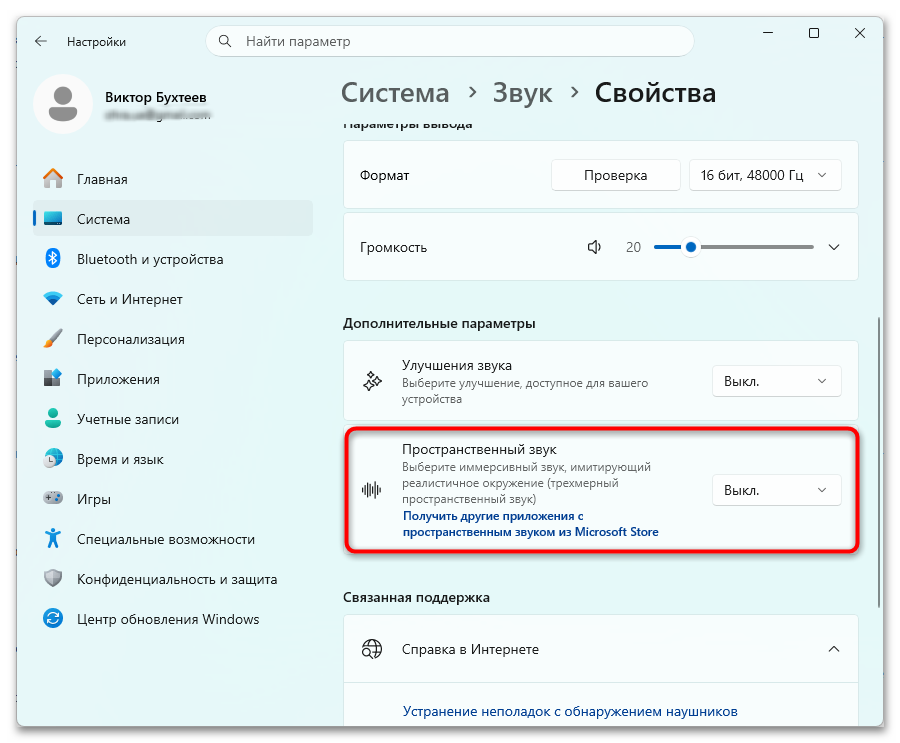This screenshot has width=900, height=743.
Task: Go back with the arrow icon
Action: [x=41, y=41]
